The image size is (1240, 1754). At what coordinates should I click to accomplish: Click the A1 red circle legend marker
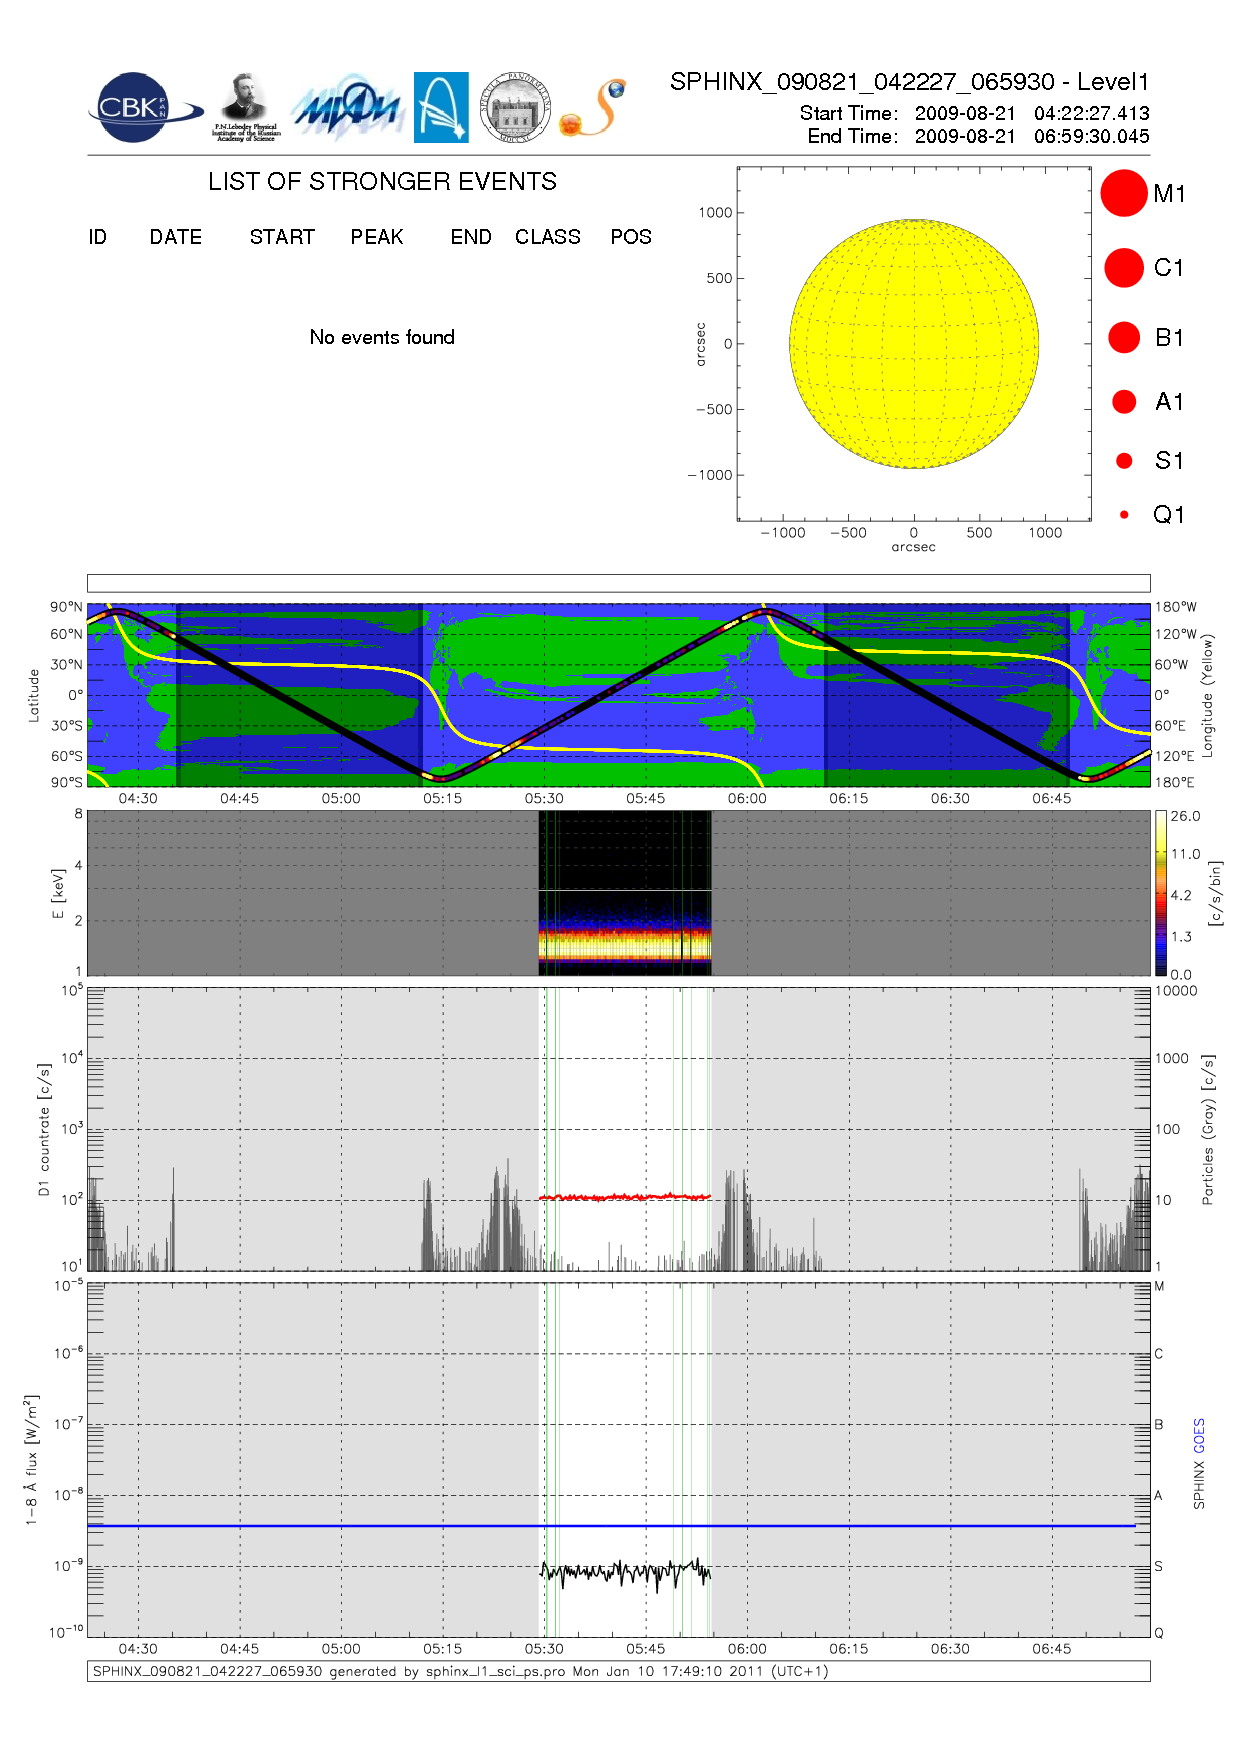tap(1124, 402)
